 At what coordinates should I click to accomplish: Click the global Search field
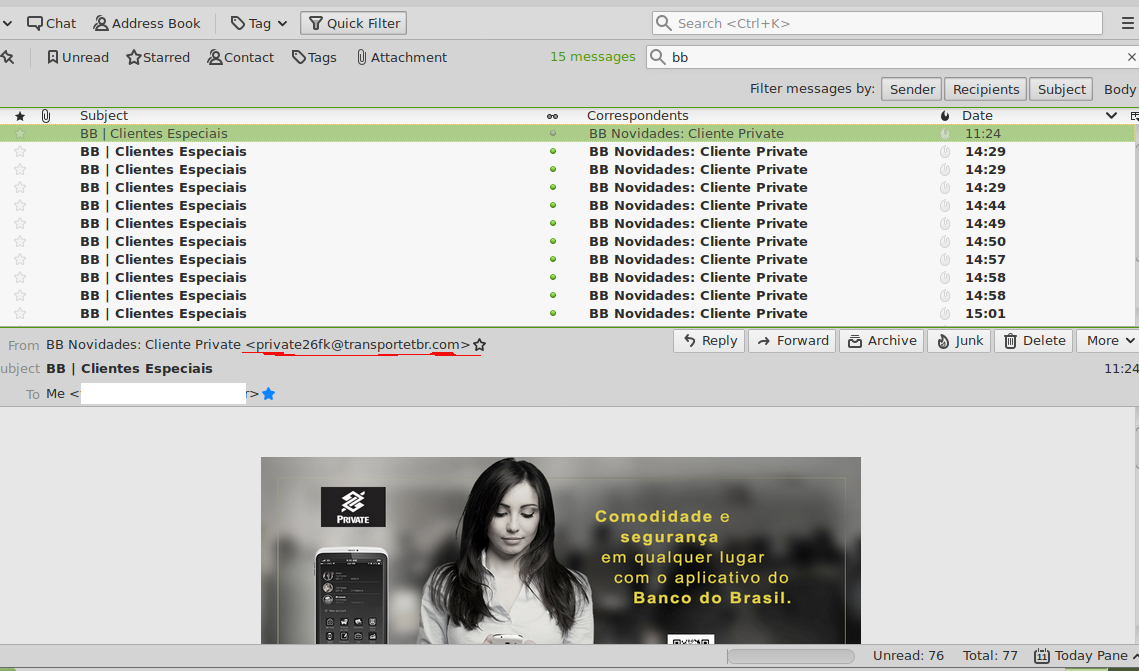pyautogui.click(x=877, y=23)
